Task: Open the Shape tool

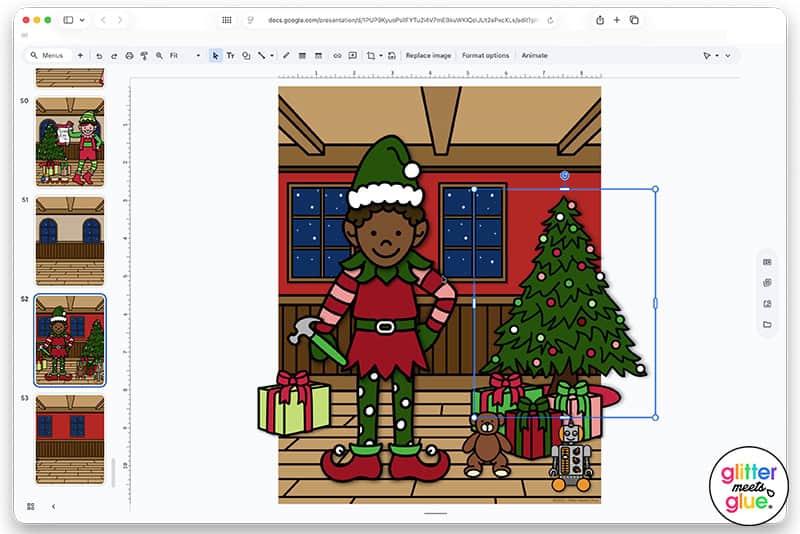Action: click(x=246, y=56)
